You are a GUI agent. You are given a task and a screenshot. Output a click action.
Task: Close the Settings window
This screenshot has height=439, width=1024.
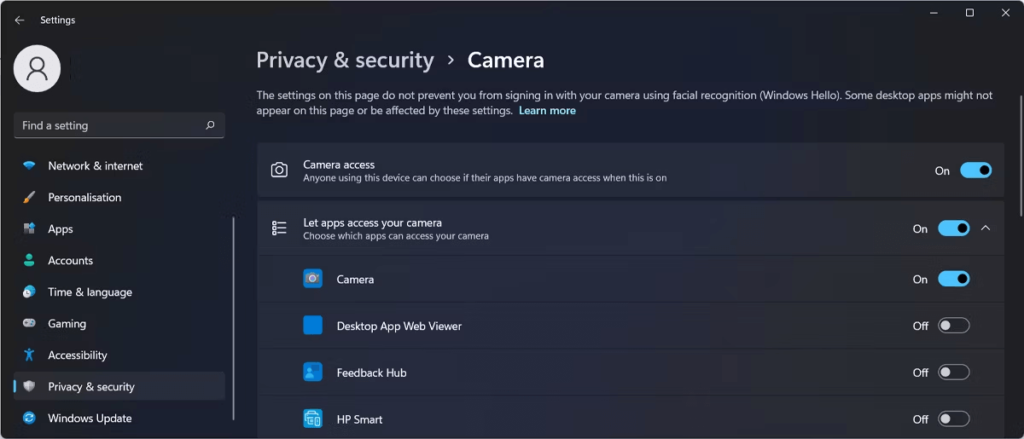tap(1006, 12)
